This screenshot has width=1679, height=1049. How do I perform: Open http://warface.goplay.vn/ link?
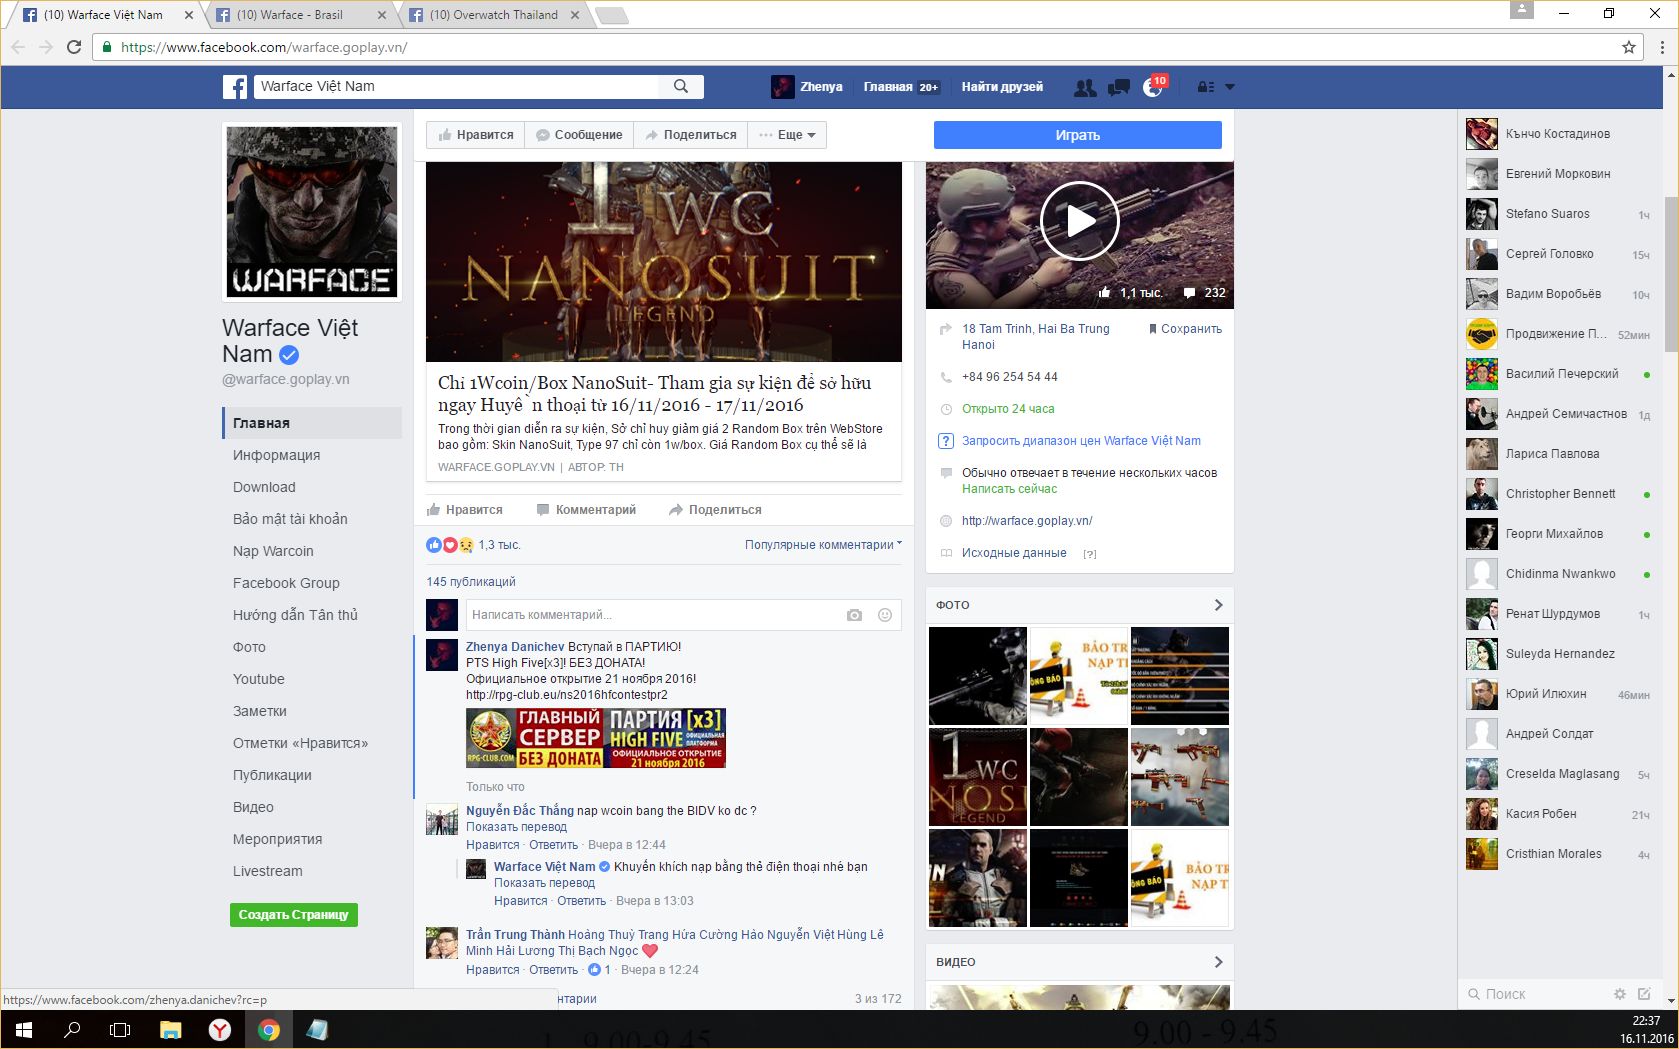coord(1027,521)
